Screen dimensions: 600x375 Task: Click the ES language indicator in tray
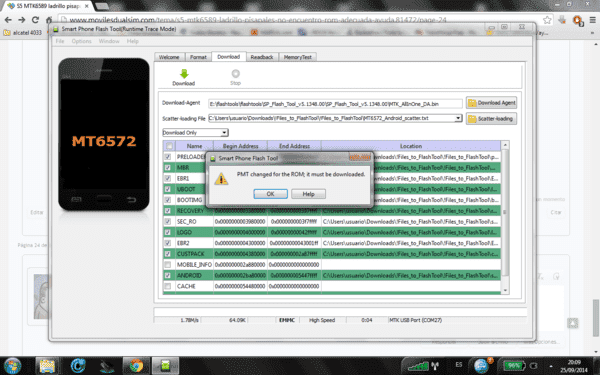coord(459,365)
